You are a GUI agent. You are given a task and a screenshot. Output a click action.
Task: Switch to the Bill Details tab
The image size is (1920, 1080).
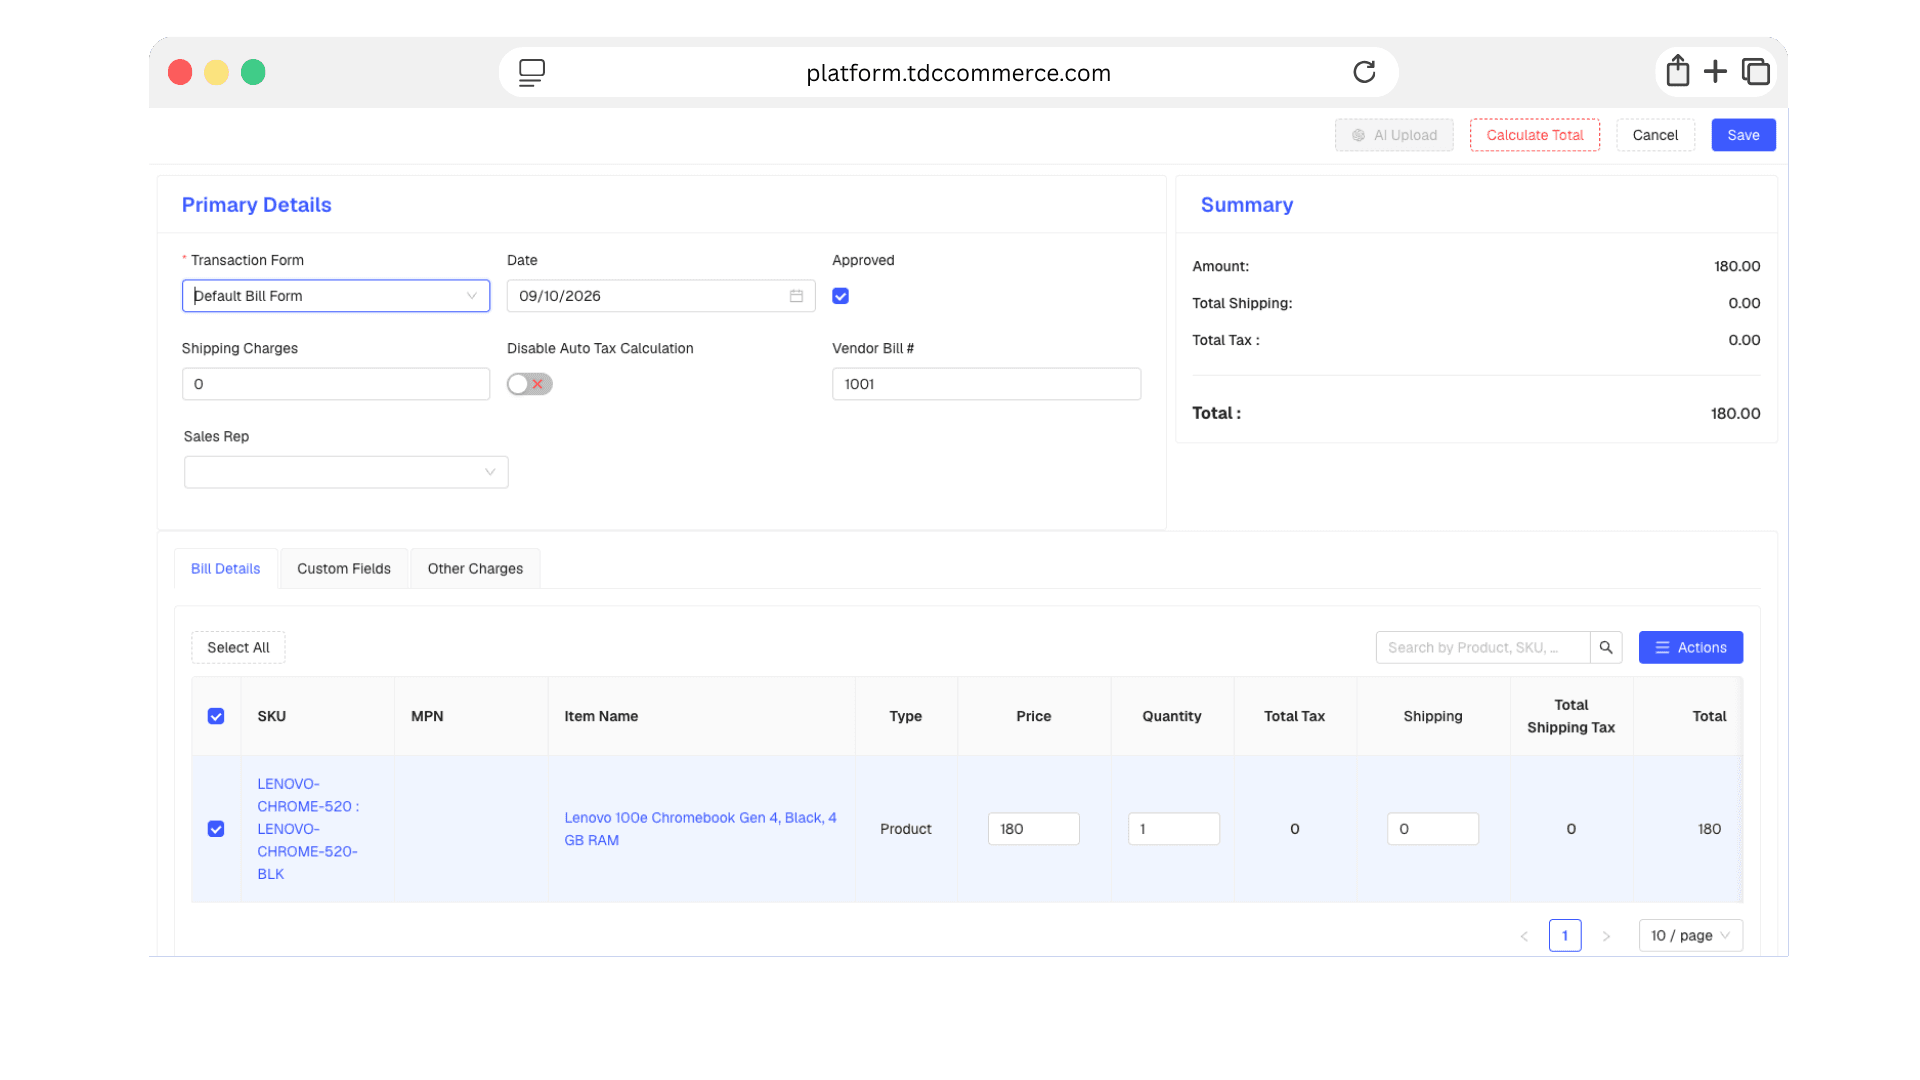click(x=225, y=568)
